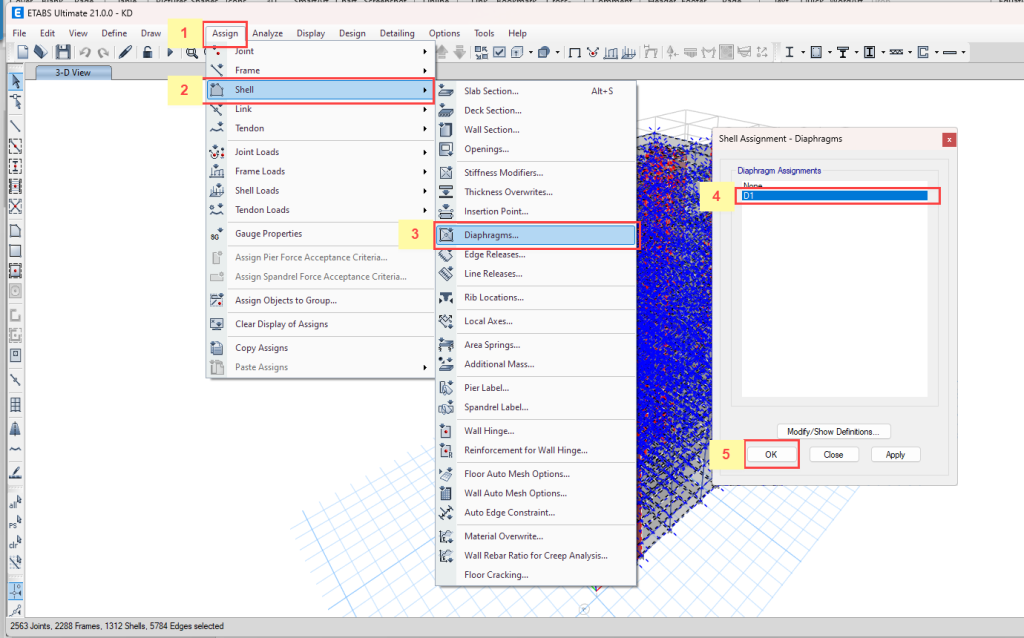
Task: Select D1 in the Diaphragm Assignments list
Action: (x=834, y=196)
